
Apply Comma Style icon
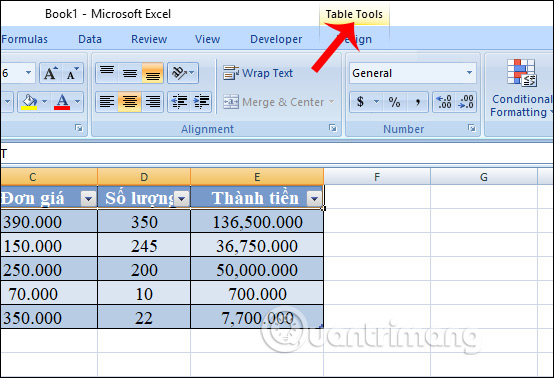pos(418,102)
